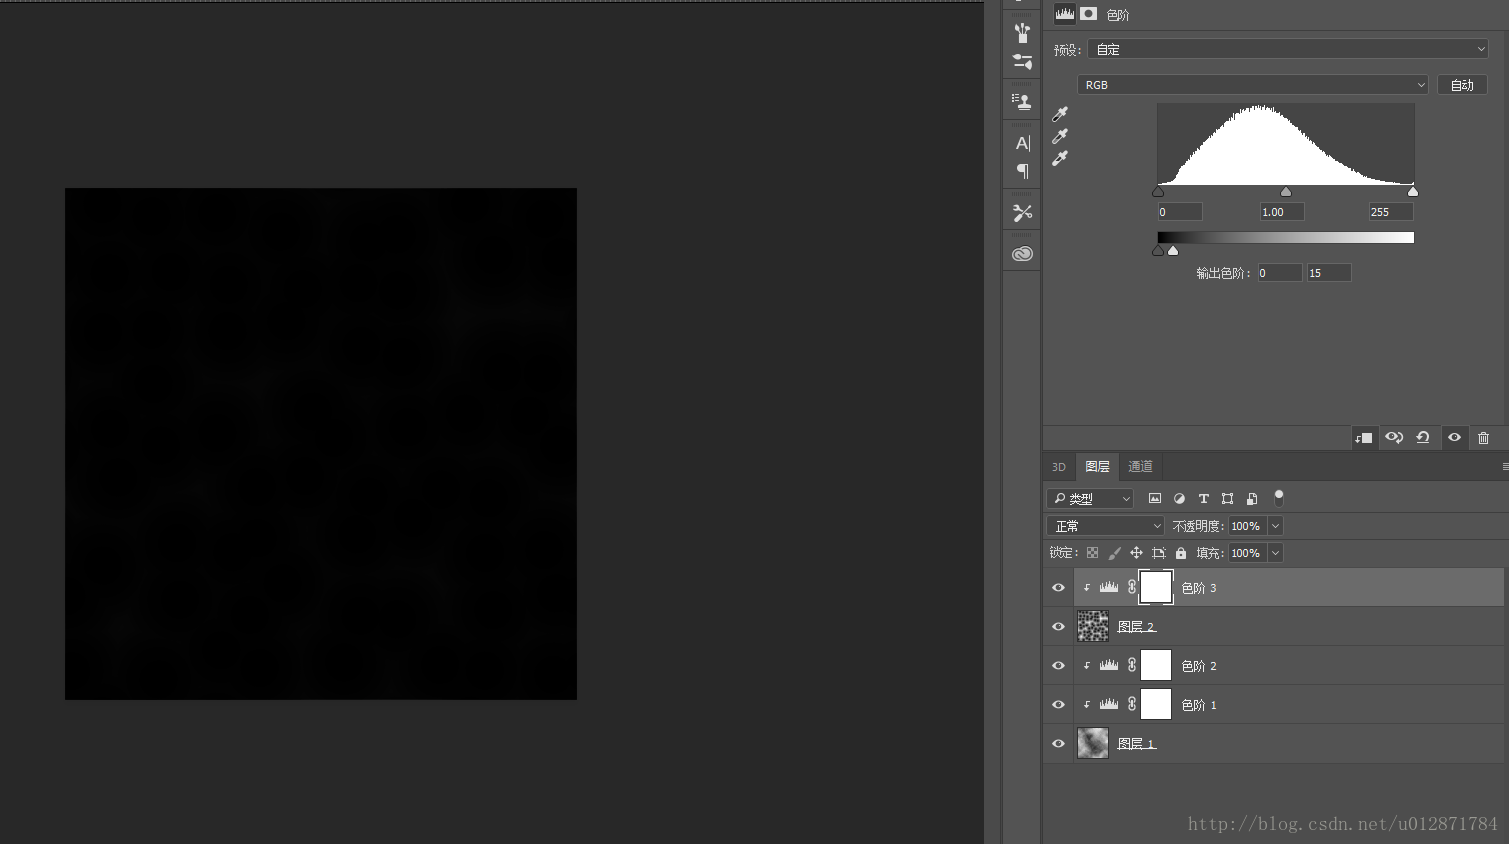This screenshot has width=1509, height=844.
Task: Click the midtone value field 1.00
Action: [1283, 212]
